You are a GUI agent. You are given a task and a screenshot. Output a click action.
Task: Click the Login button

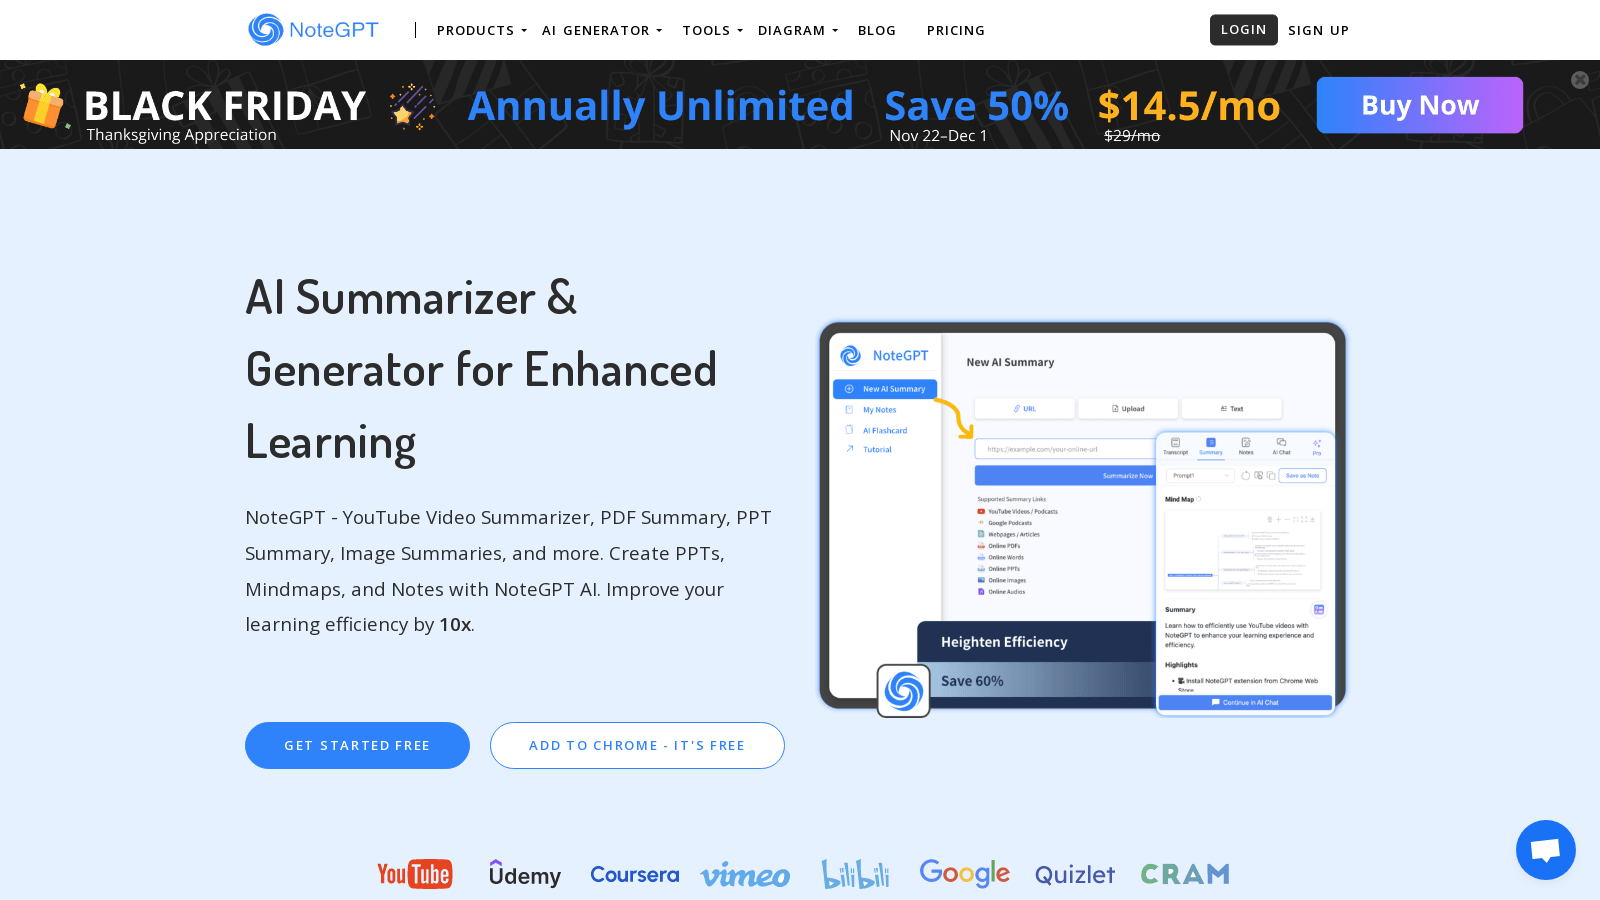pos(1244,30)
